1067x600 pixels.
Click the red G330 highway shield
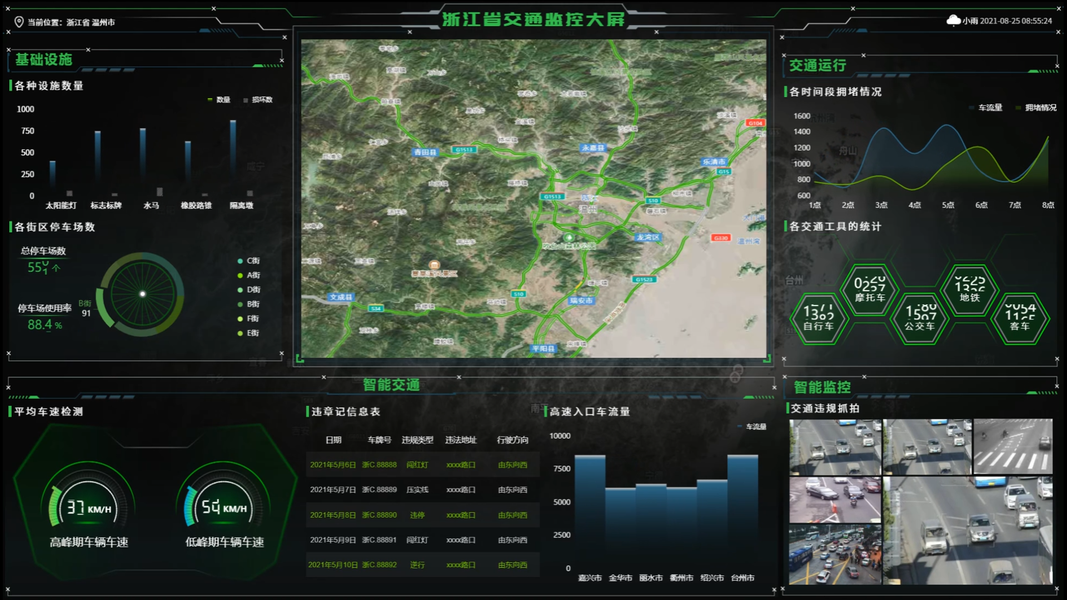coord(721,238)
